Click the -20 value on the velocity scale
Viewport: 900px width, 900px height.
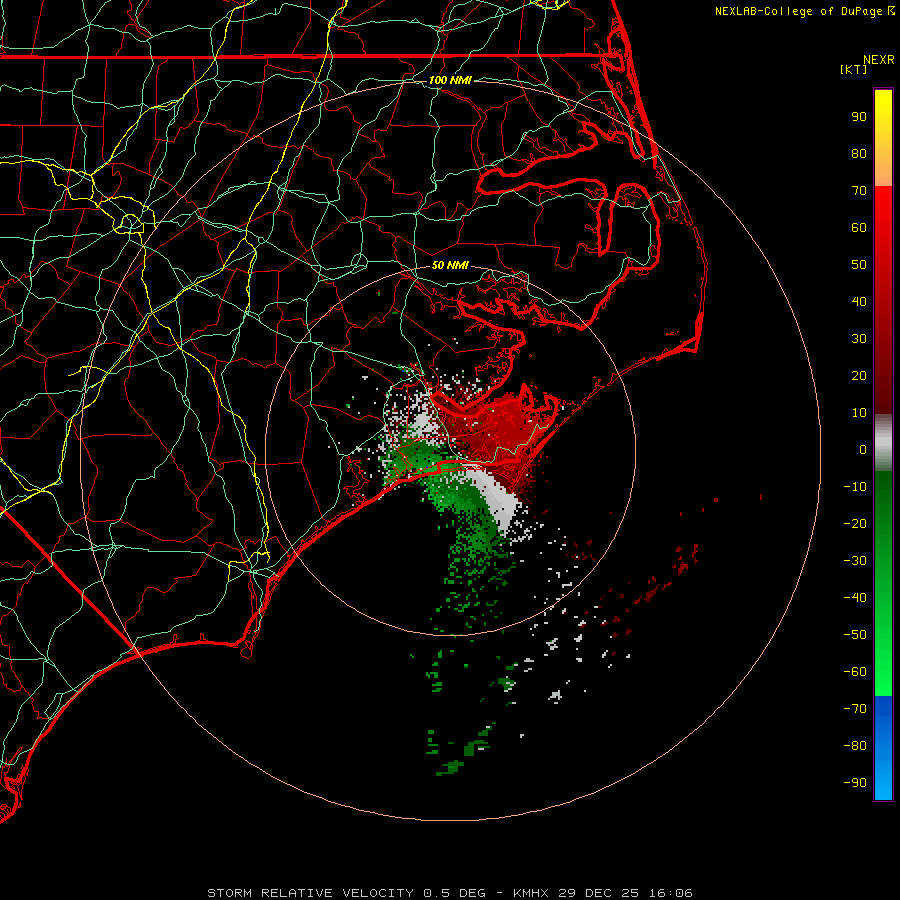point(855,523)
